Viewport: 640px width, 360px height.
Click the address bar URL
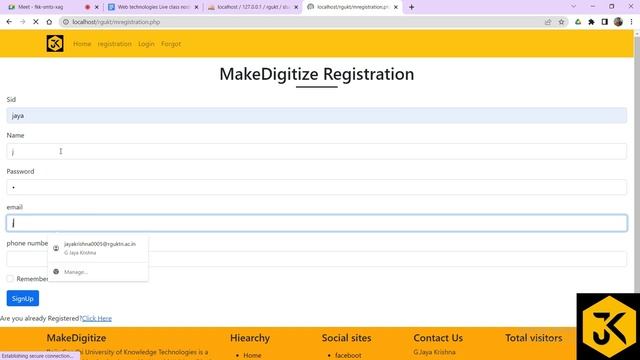click(116, 22)
